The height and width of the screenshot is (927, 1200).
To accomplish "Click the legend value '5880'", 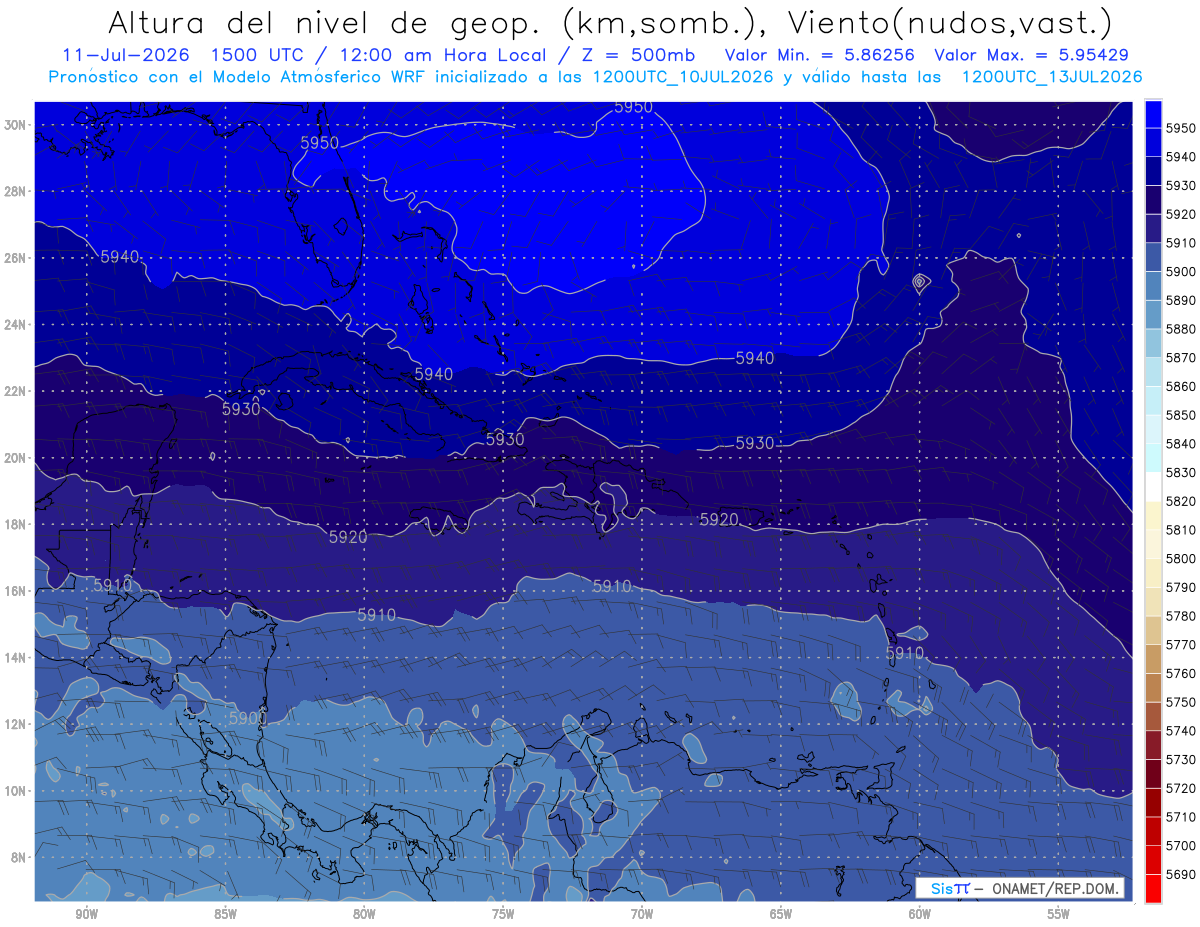I will 1180,329.
